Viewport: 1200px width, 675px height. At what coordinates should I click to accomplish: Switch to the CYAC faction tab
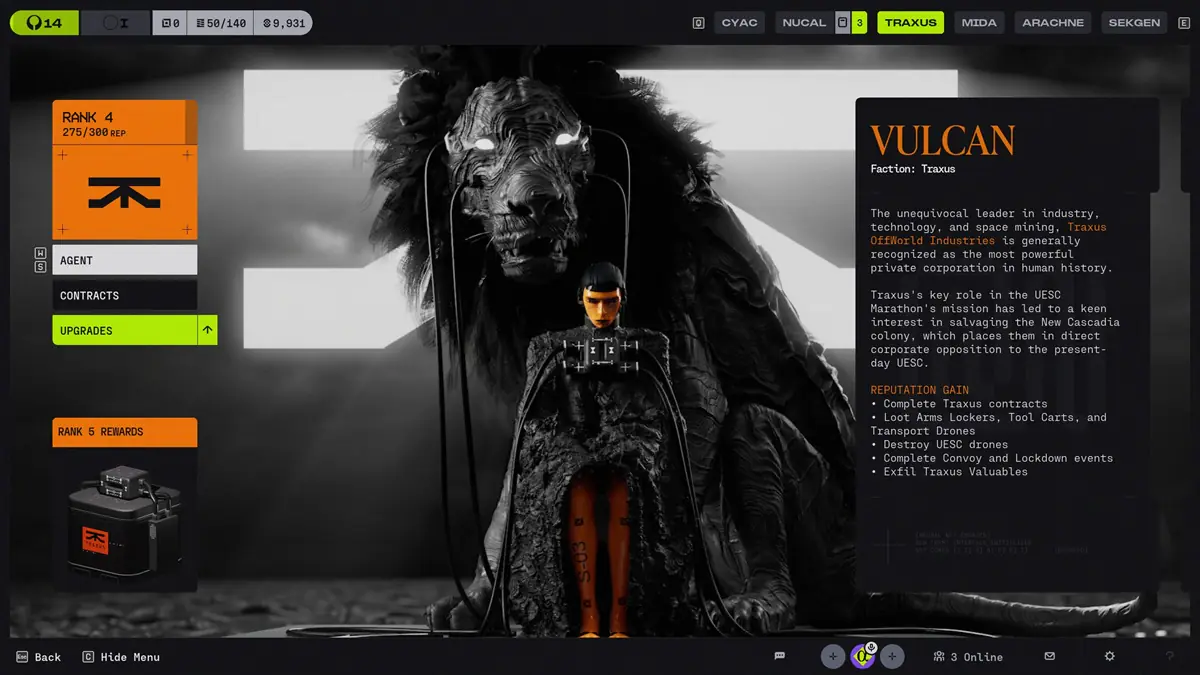739,22
